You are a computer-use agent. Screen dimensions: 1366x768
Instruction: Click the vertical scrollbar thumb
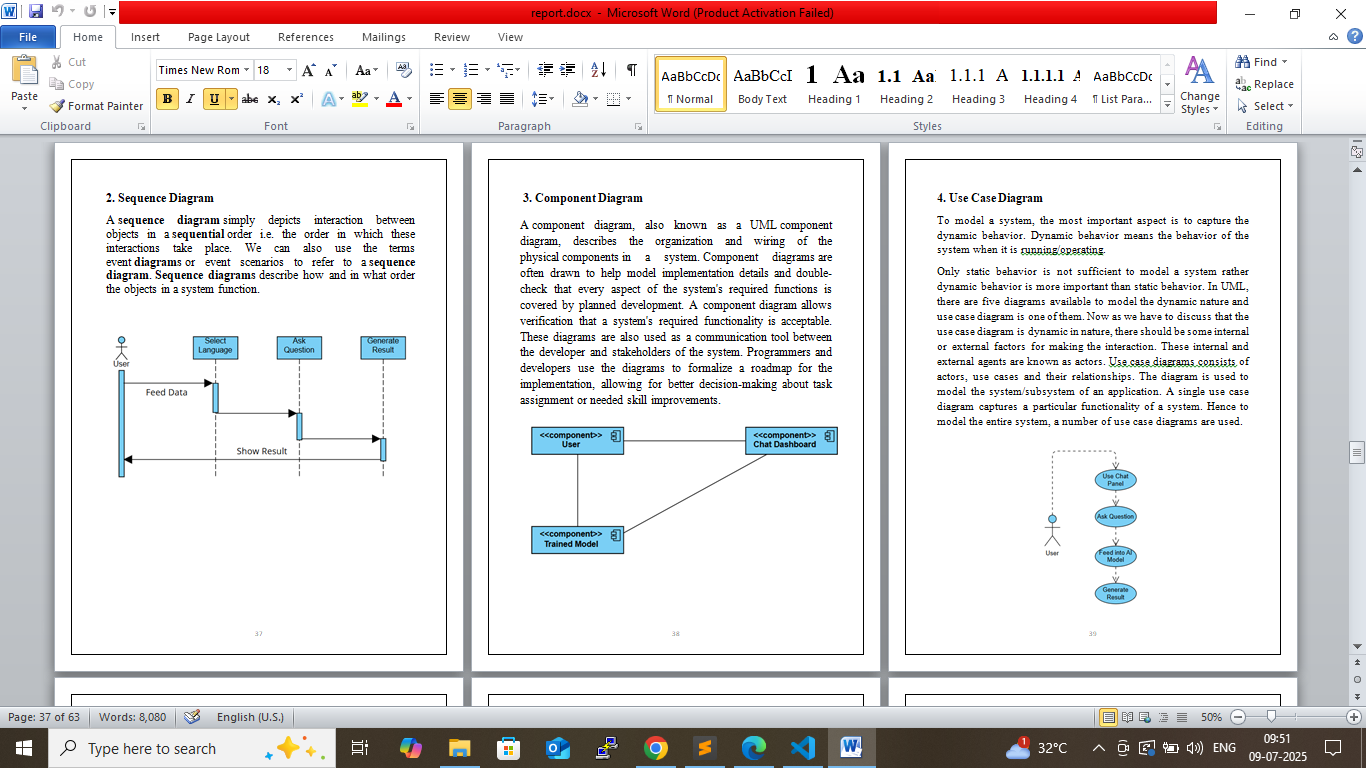pyautogui.click(x=1357, y=452)
